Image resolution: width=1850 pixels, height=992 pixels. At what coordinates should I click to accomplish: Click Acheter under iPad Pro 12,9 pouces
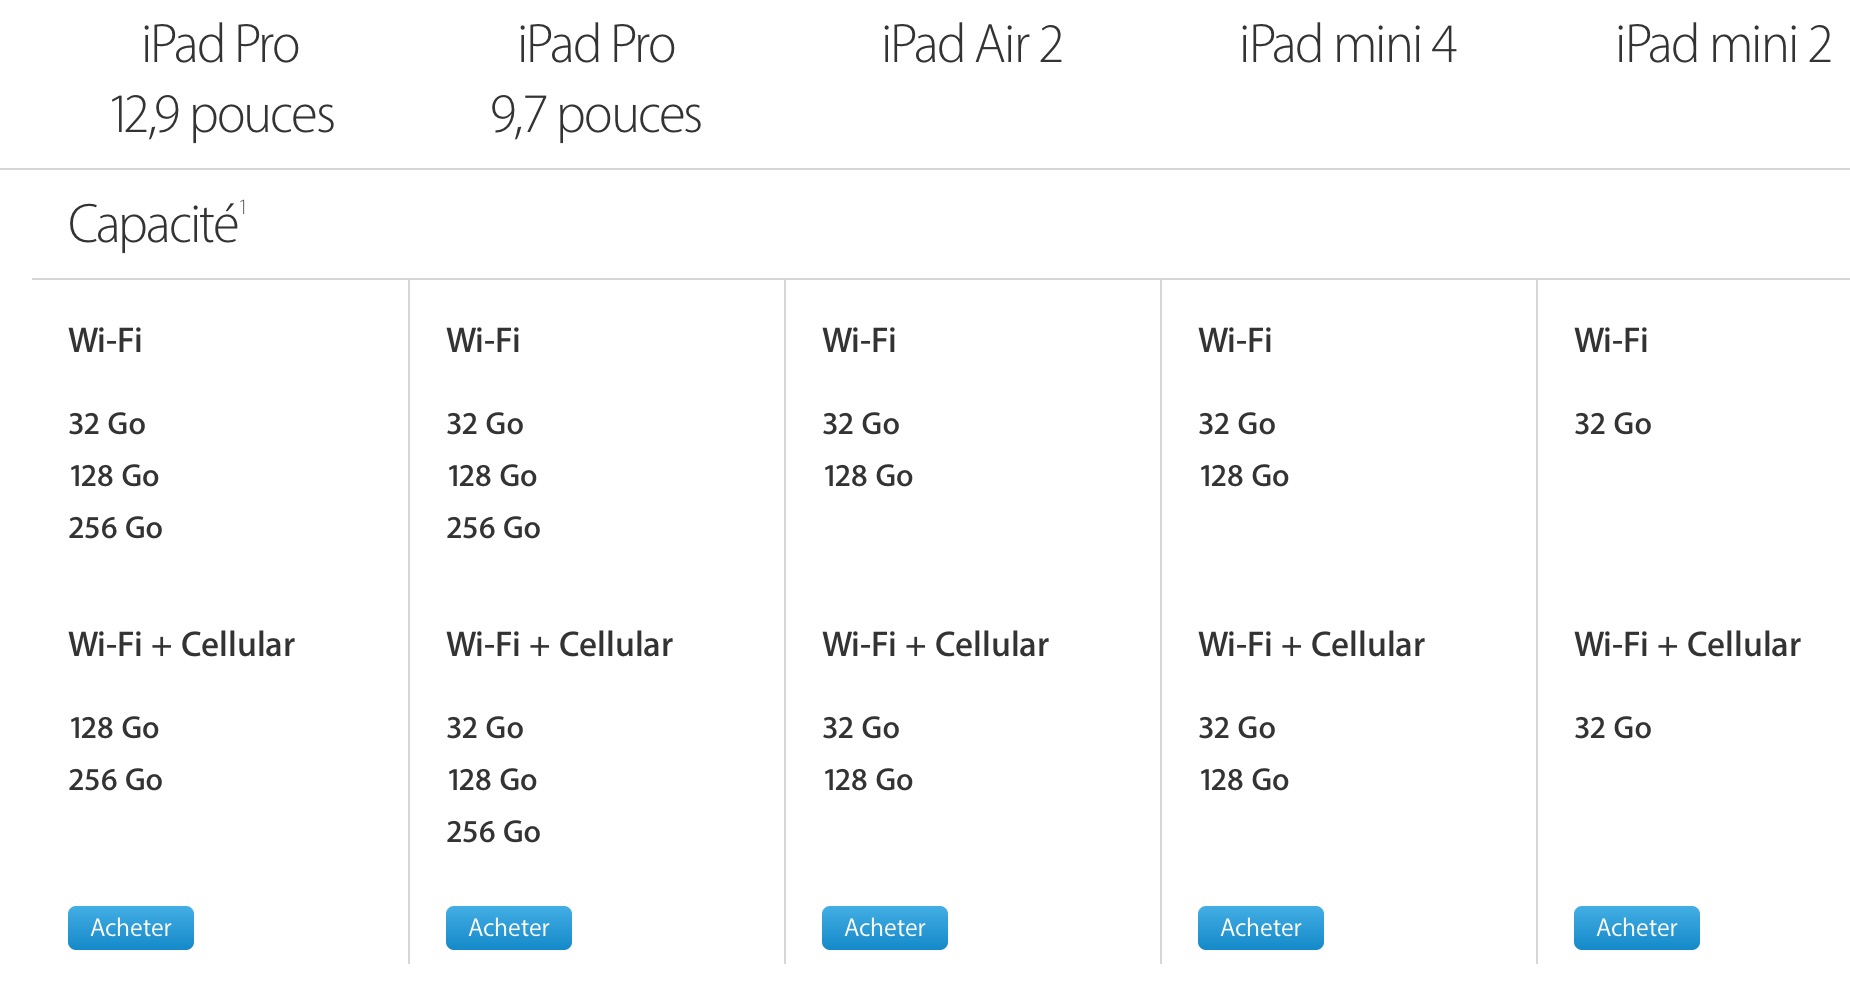[131, 928]
